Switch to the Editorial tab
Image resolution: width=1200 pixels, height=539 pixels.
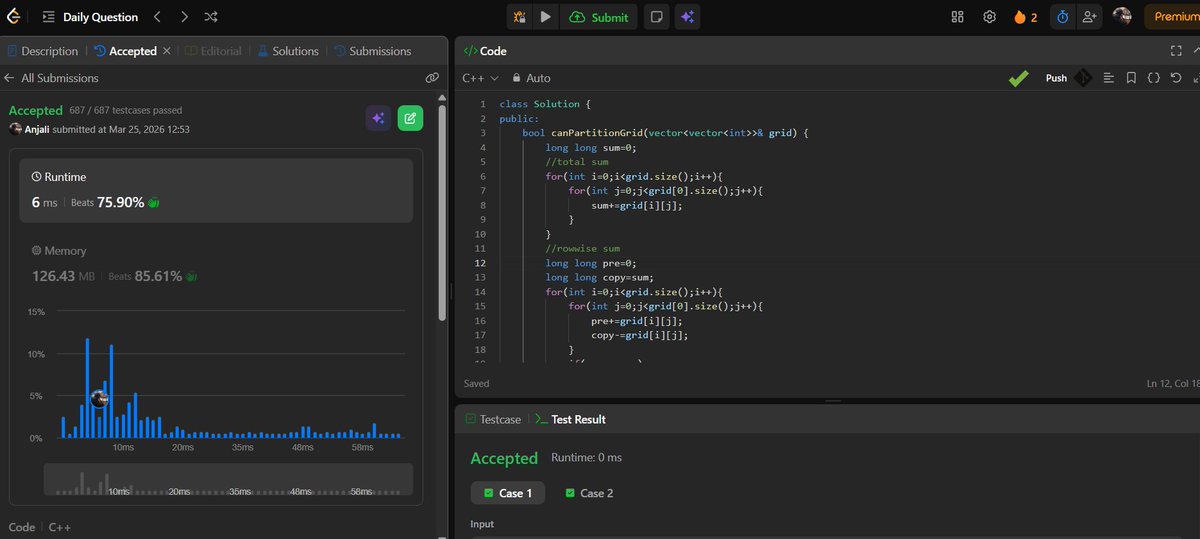[214, 51]
